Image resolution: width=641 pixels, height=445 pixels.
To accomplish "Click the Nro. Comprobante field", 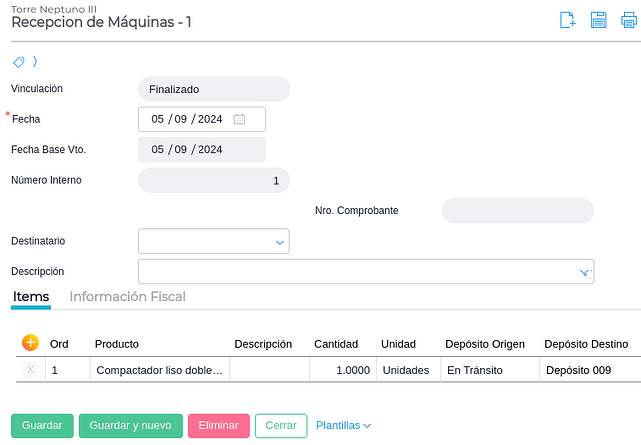I will point(517,211).
